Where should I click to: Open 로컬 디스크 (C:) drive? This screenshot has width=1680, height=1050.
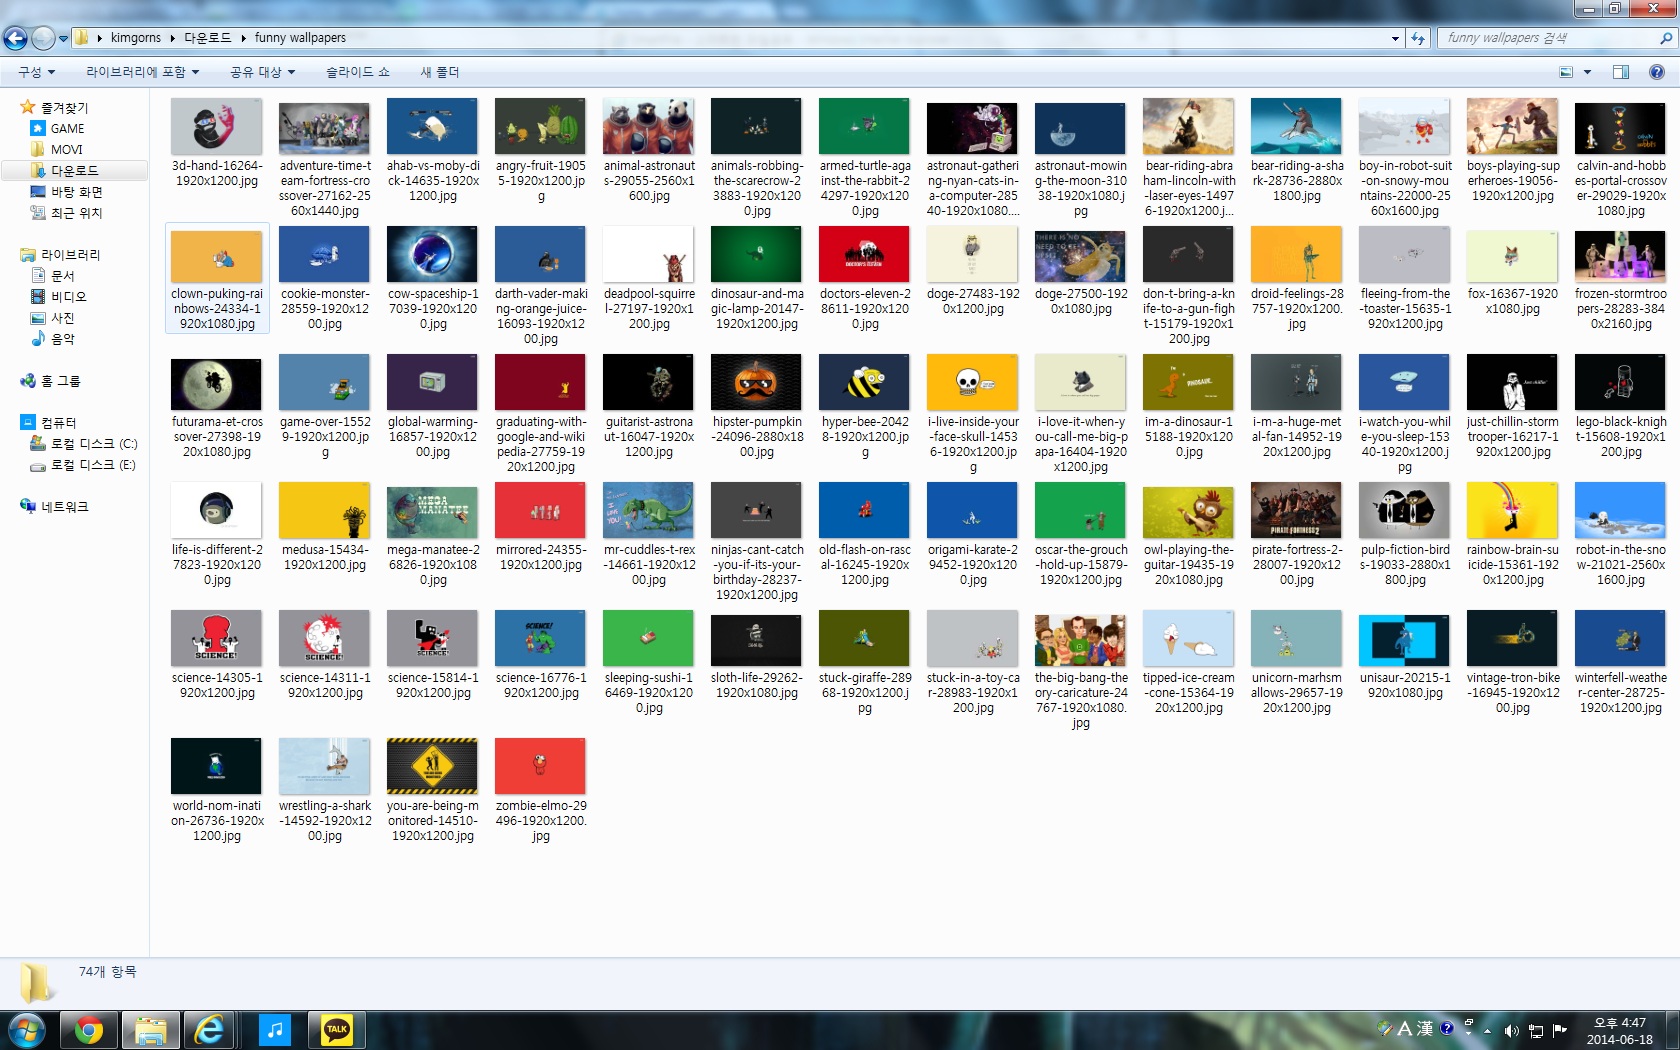click(93, 444)
